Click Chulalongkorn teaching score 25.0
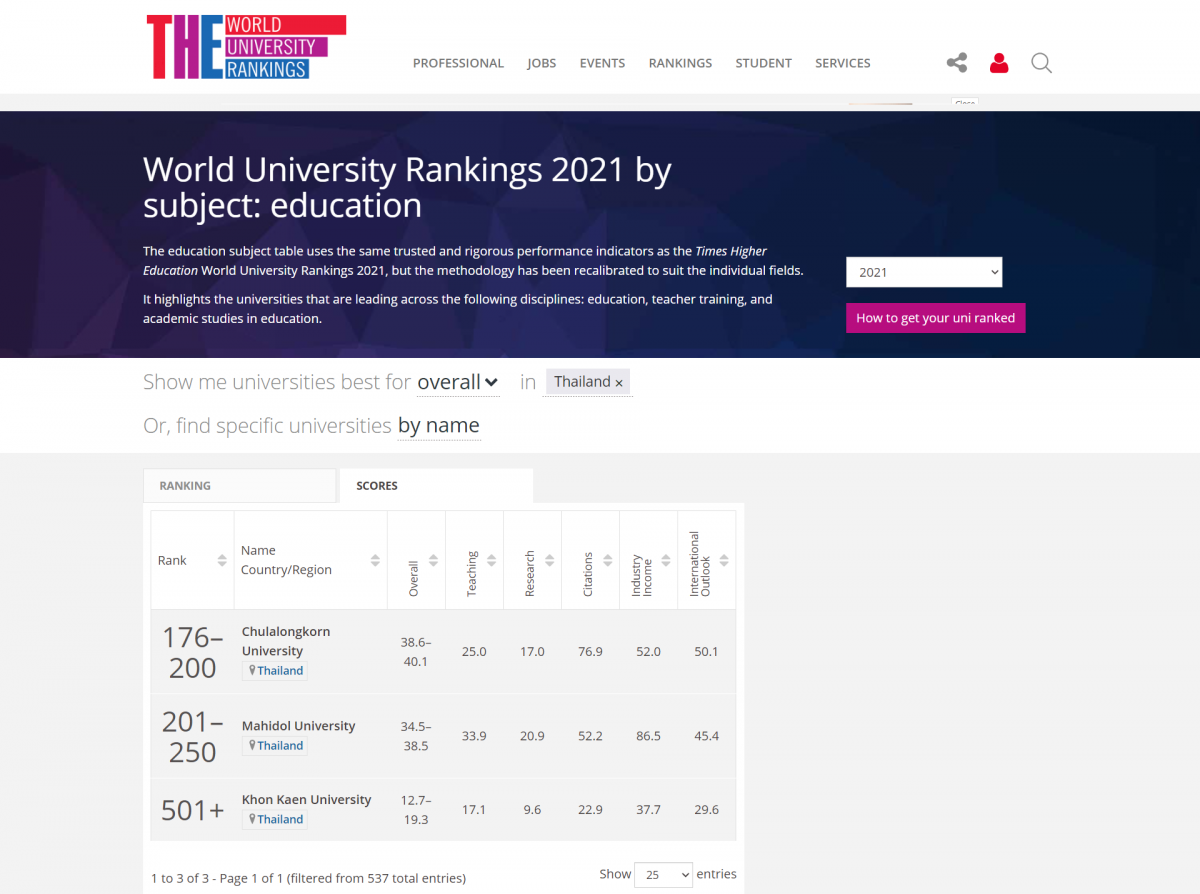Screen dimensions: 1200x894 [x=474, y=652]
